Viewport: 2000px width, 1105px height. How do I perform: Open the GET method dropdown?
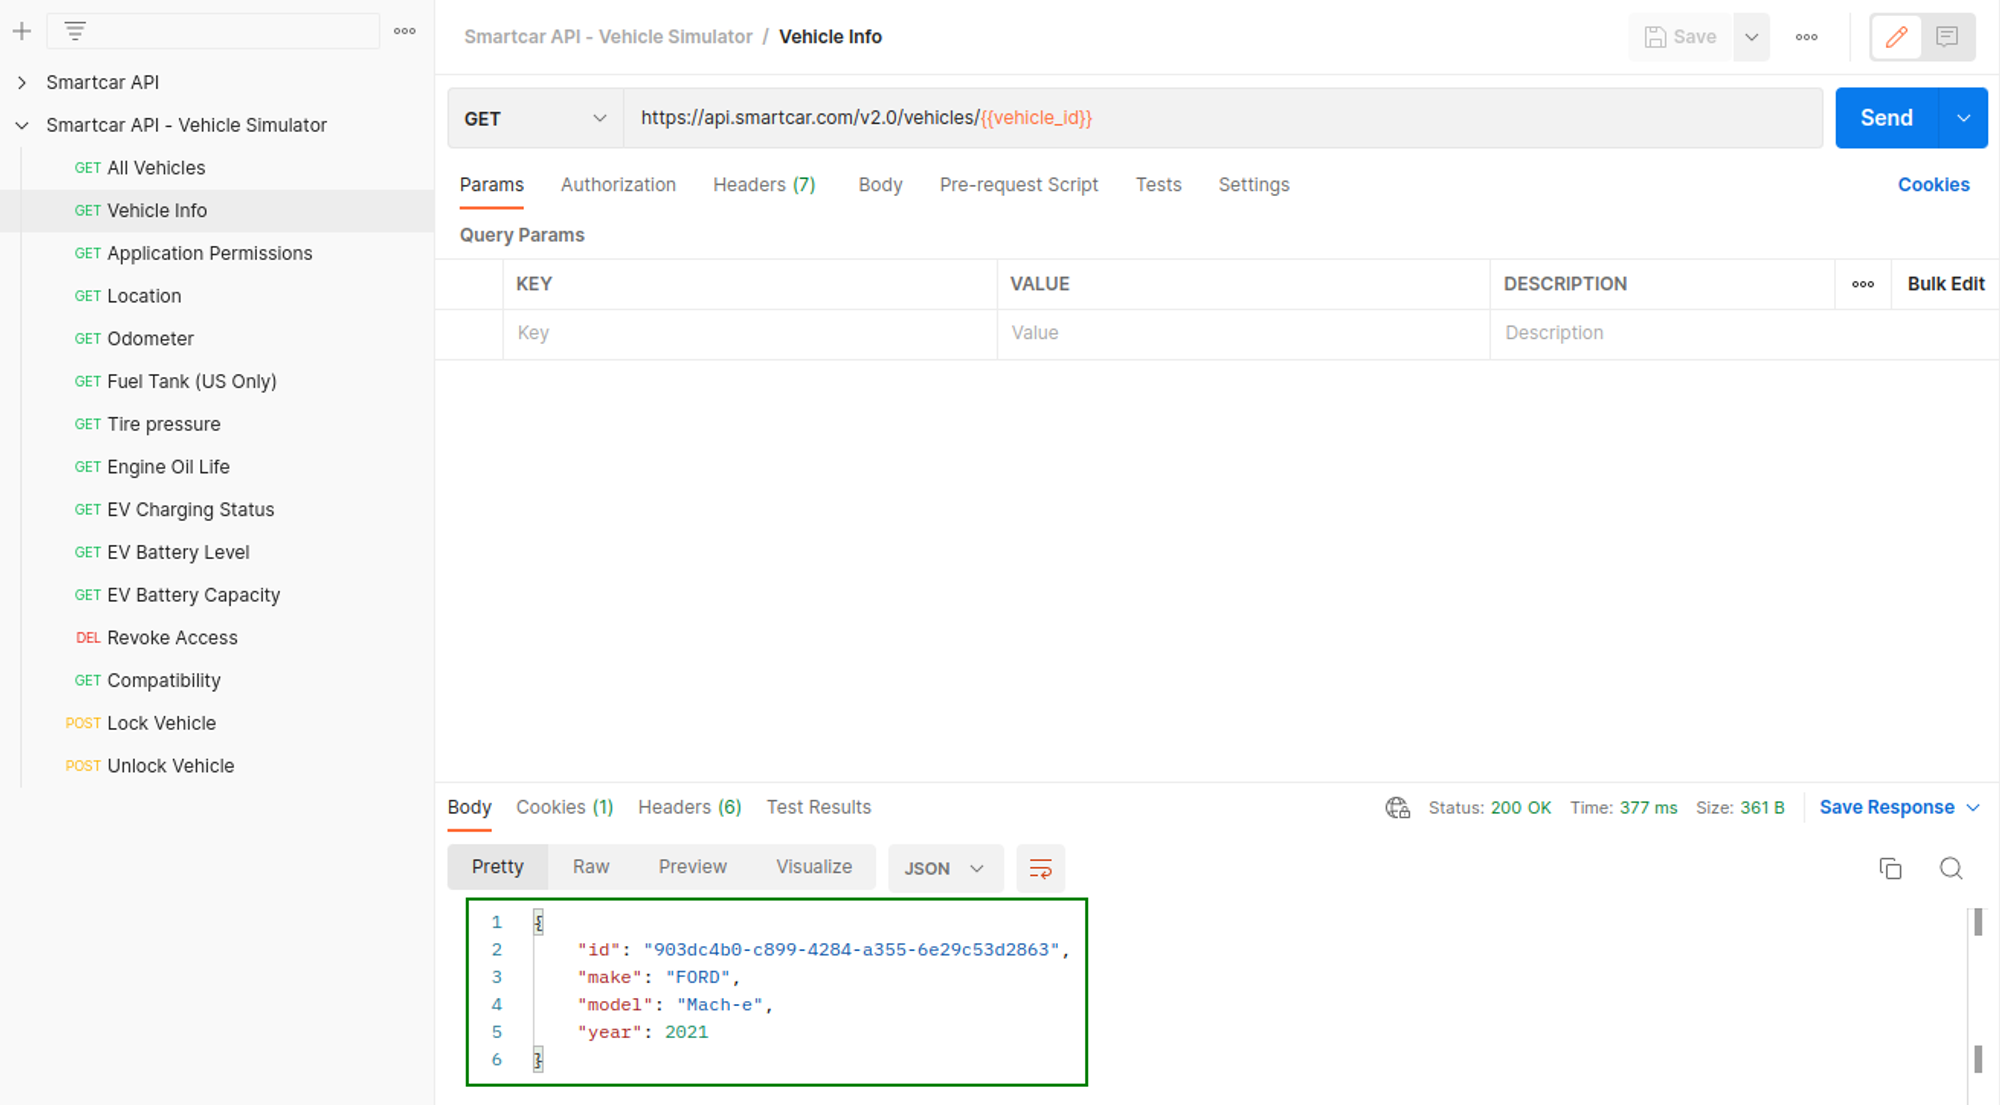point(536,118)
